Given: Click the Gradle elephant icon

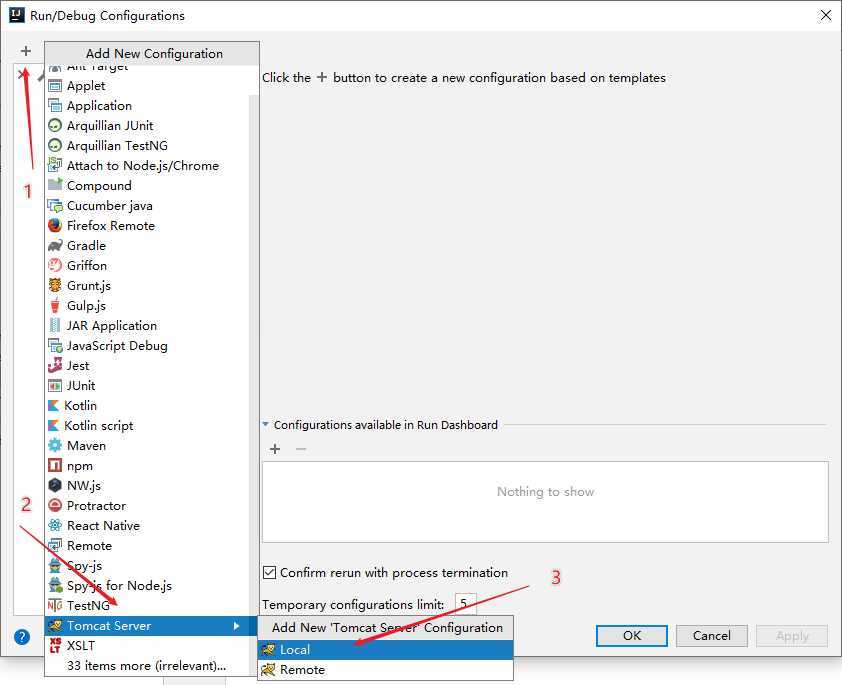Looking at the screenshot, I should pyautogui.click(x=55, y=245).
